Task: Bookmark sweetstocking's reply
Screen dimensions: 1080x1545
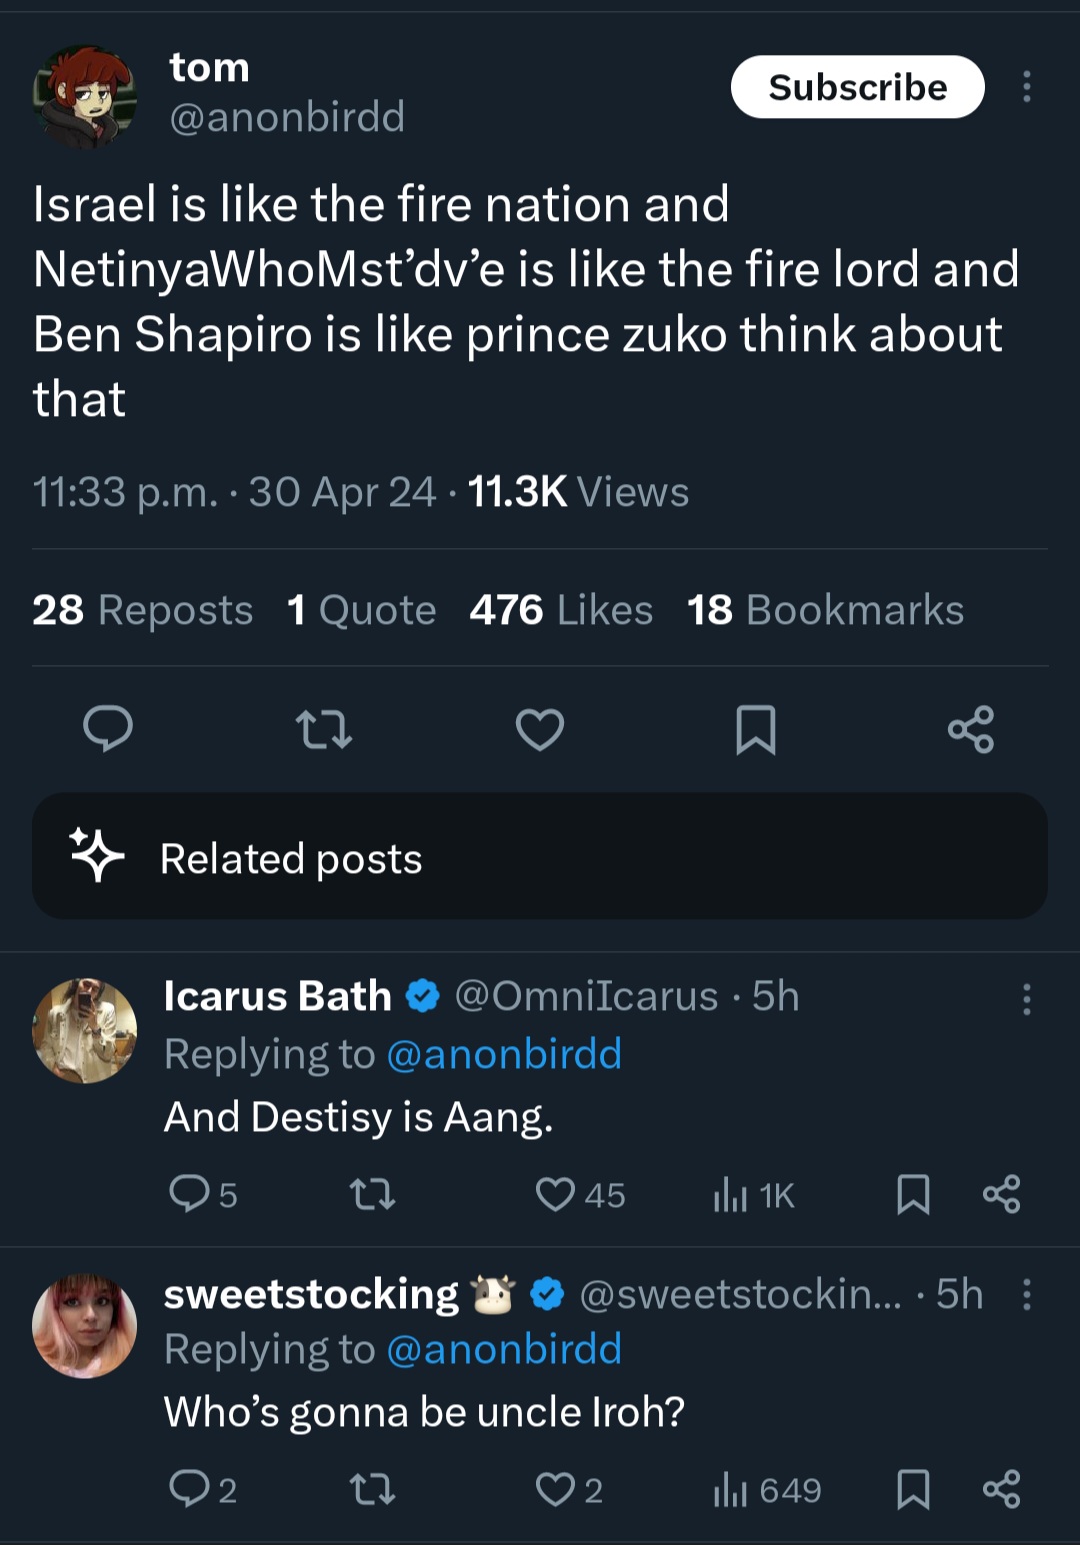Action: [x=913, y=1489]
